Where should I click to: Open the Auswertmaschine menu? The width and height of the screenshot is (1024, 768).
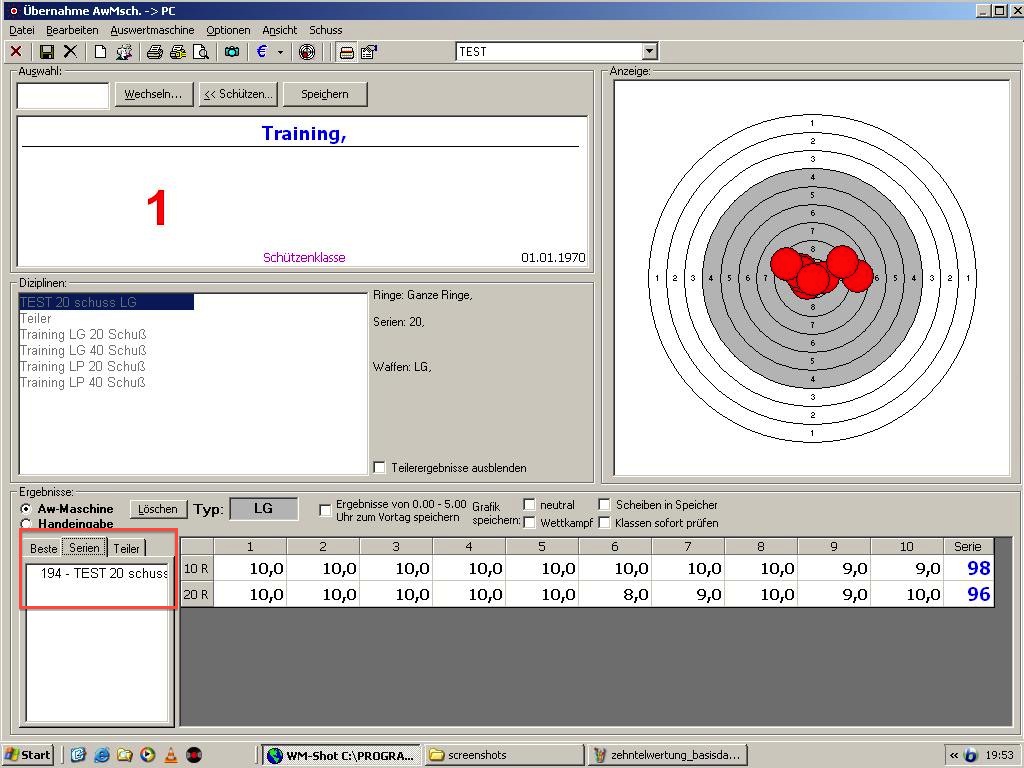coord(152,30)
